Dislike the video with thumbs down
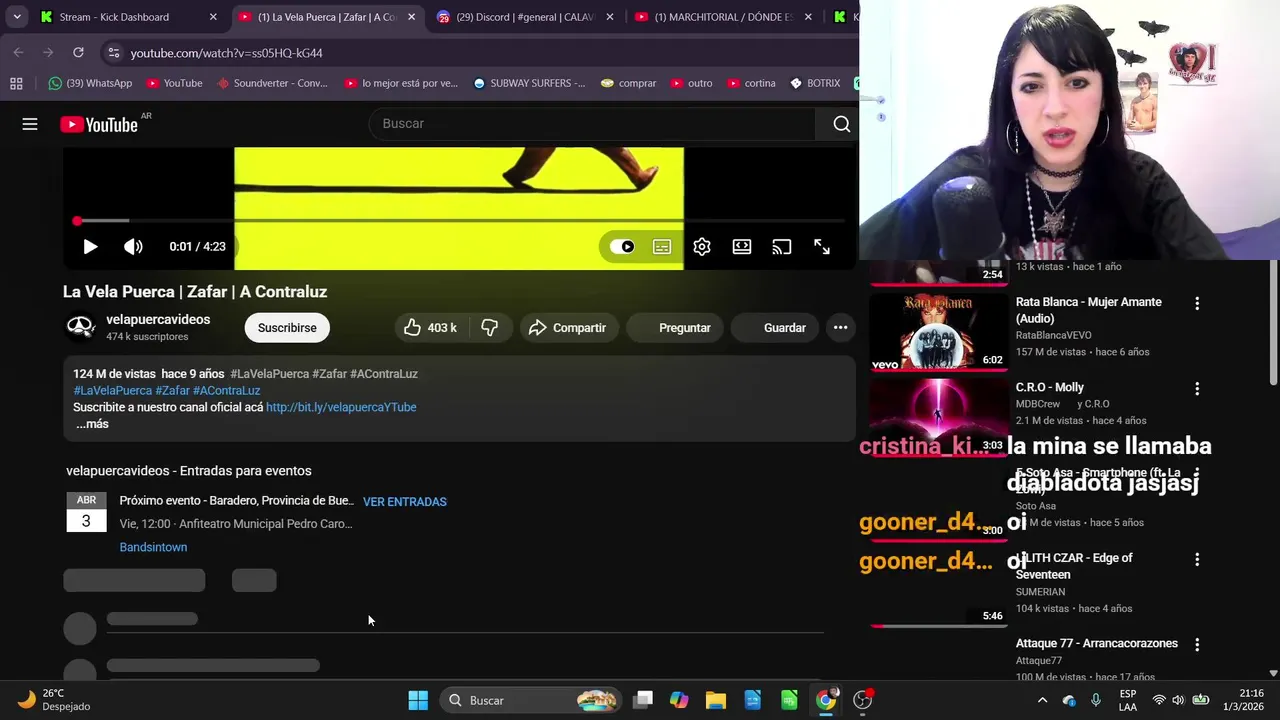This screenshot has height=720, width=1280. [x=490, y=328]
